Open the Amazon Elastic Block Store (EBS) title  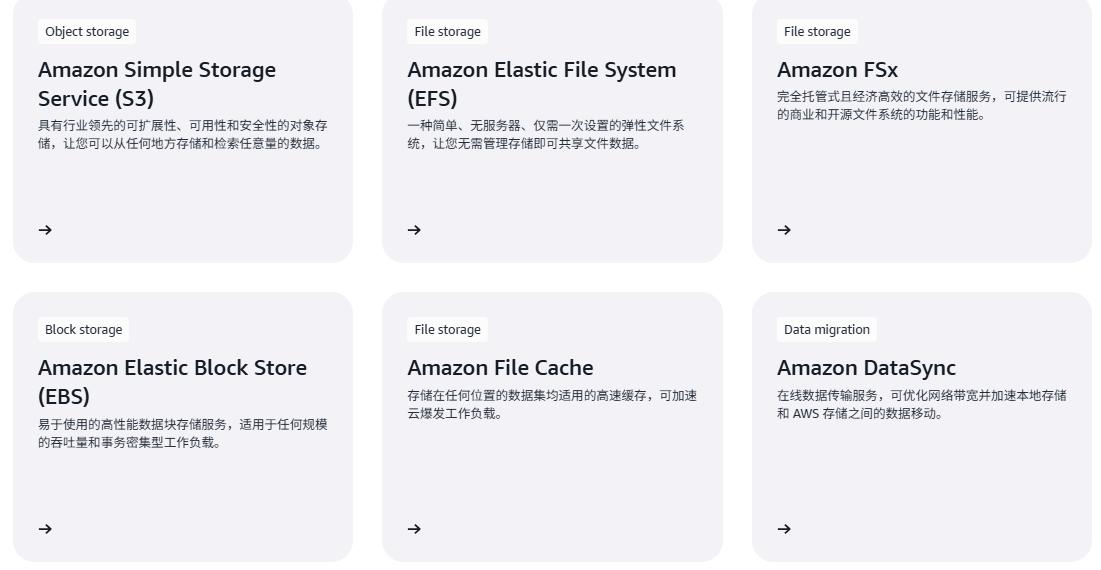tap(172, 382)
